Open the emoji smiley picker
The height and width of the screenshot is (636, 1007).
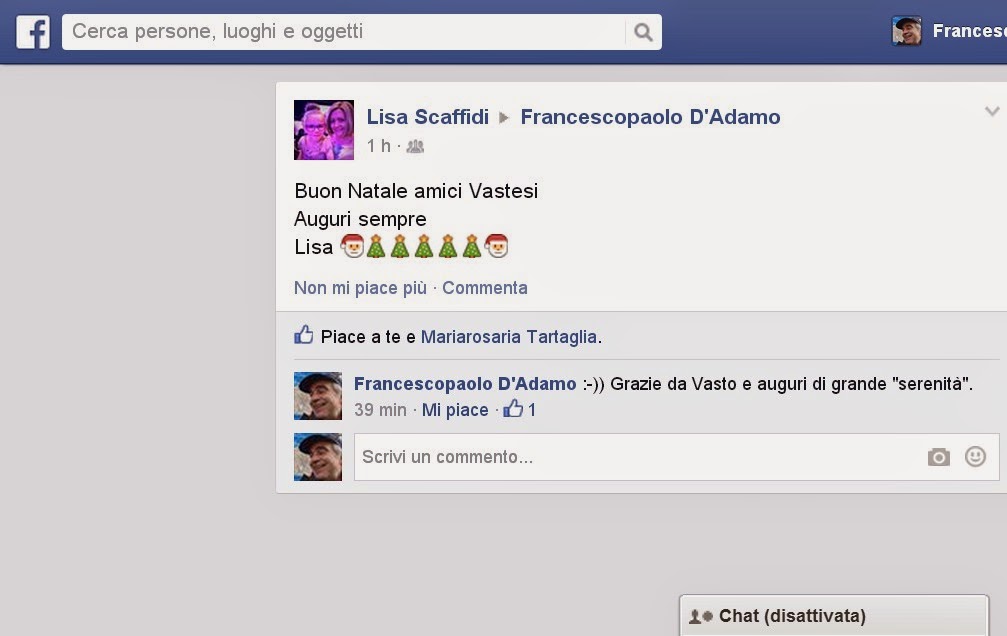[975, 456]
